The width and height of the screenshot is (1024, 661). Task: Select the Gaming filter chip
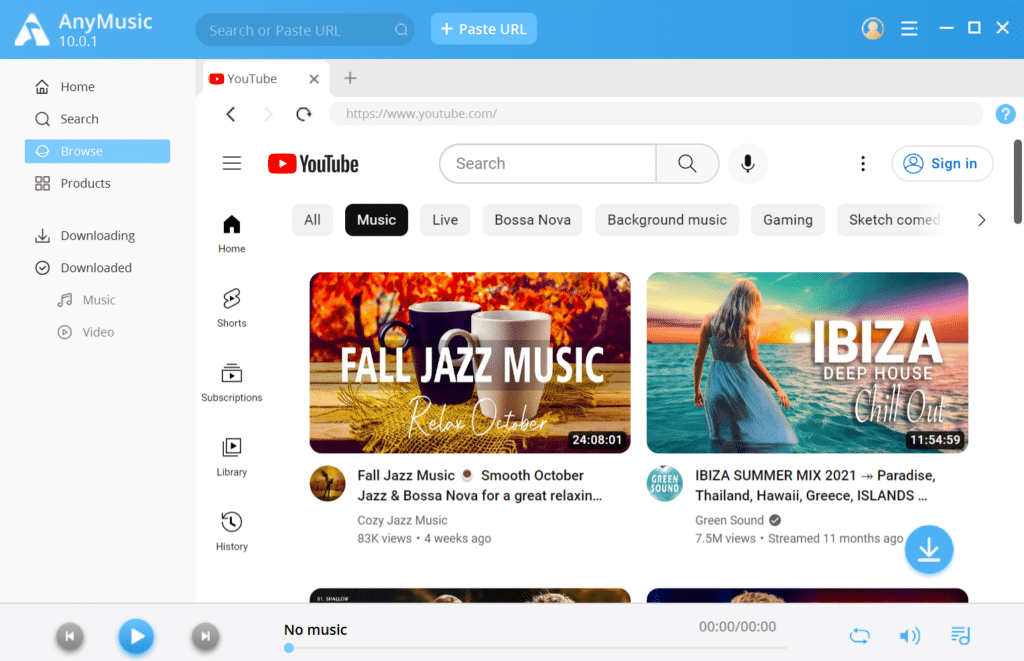(788, 220)
